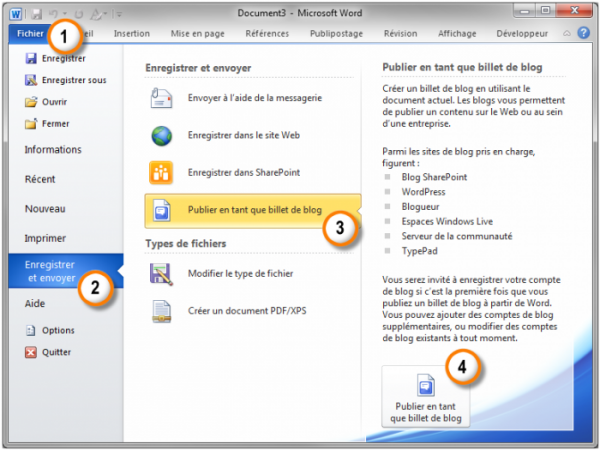Image resolution: width=600 pixels, height=450 pixels.
Task: Open the Récent section
Action: coord(40,179)
